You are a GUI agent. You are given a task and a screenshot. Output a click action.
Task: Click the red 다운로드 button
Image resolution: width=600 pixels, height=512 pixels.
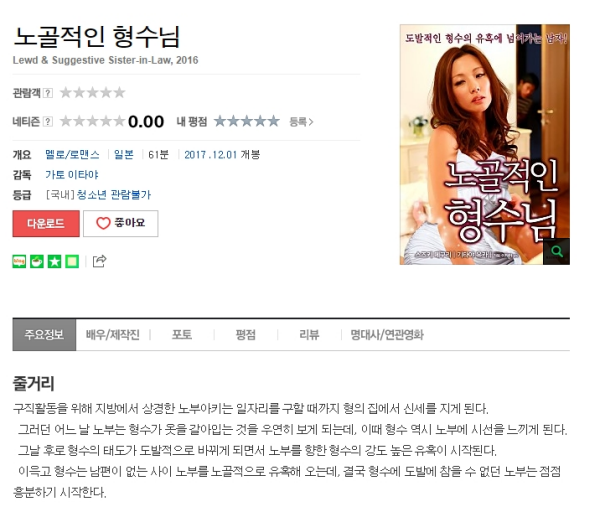[x=46, y=223]
